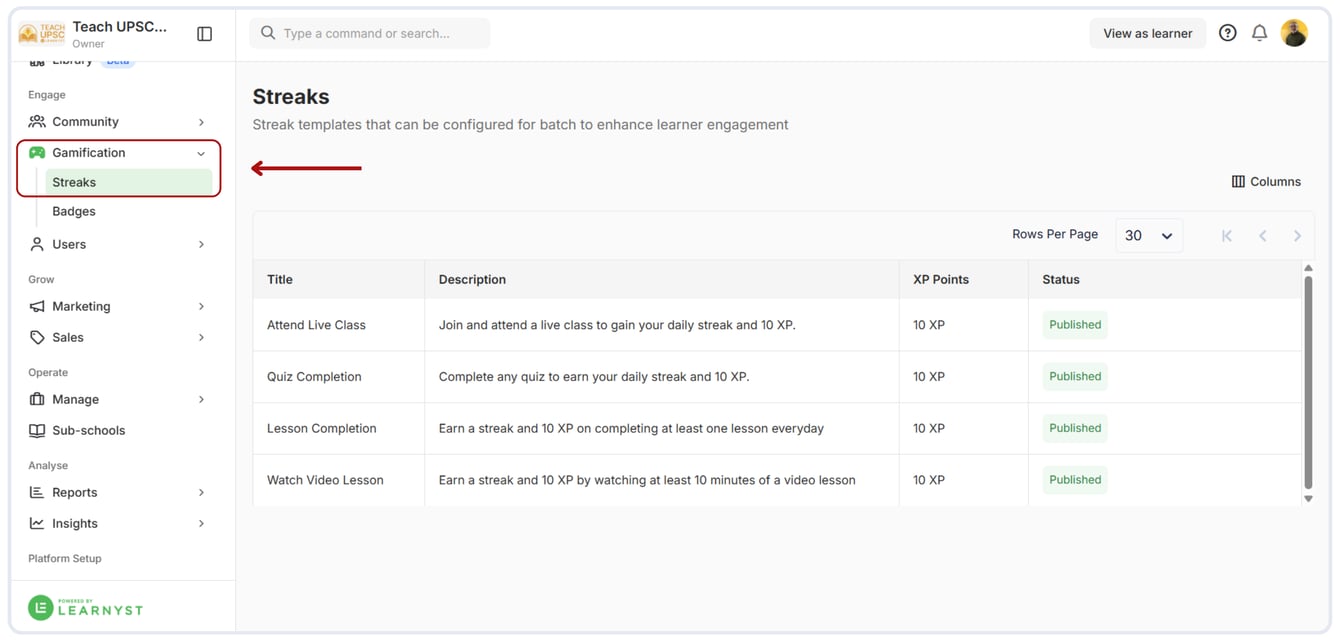Click the Columns button label

click(1275, 182)
